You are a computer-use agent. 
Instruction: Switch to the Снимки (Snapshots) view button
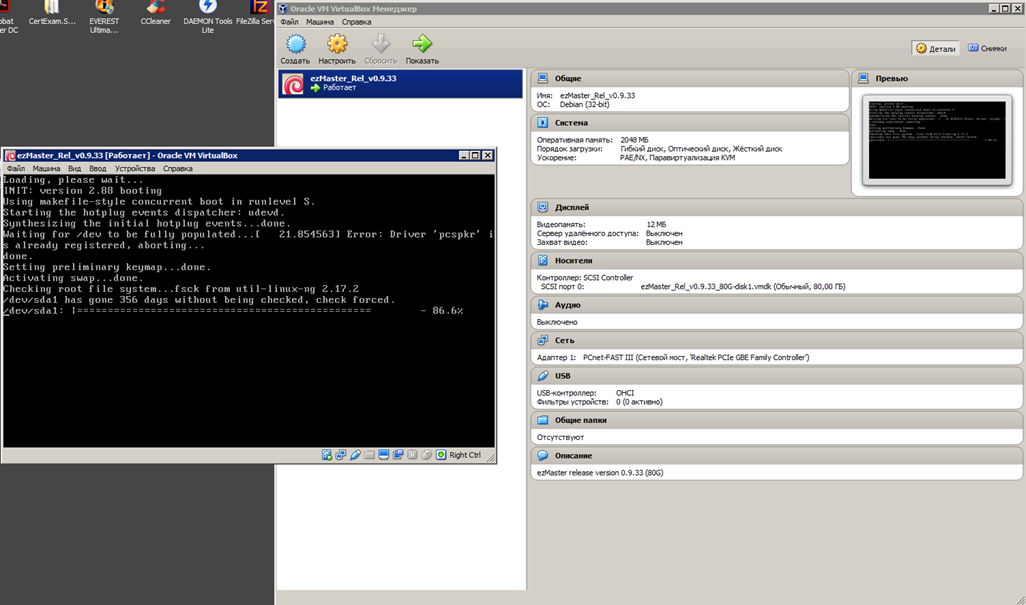[x=987, y=48]
